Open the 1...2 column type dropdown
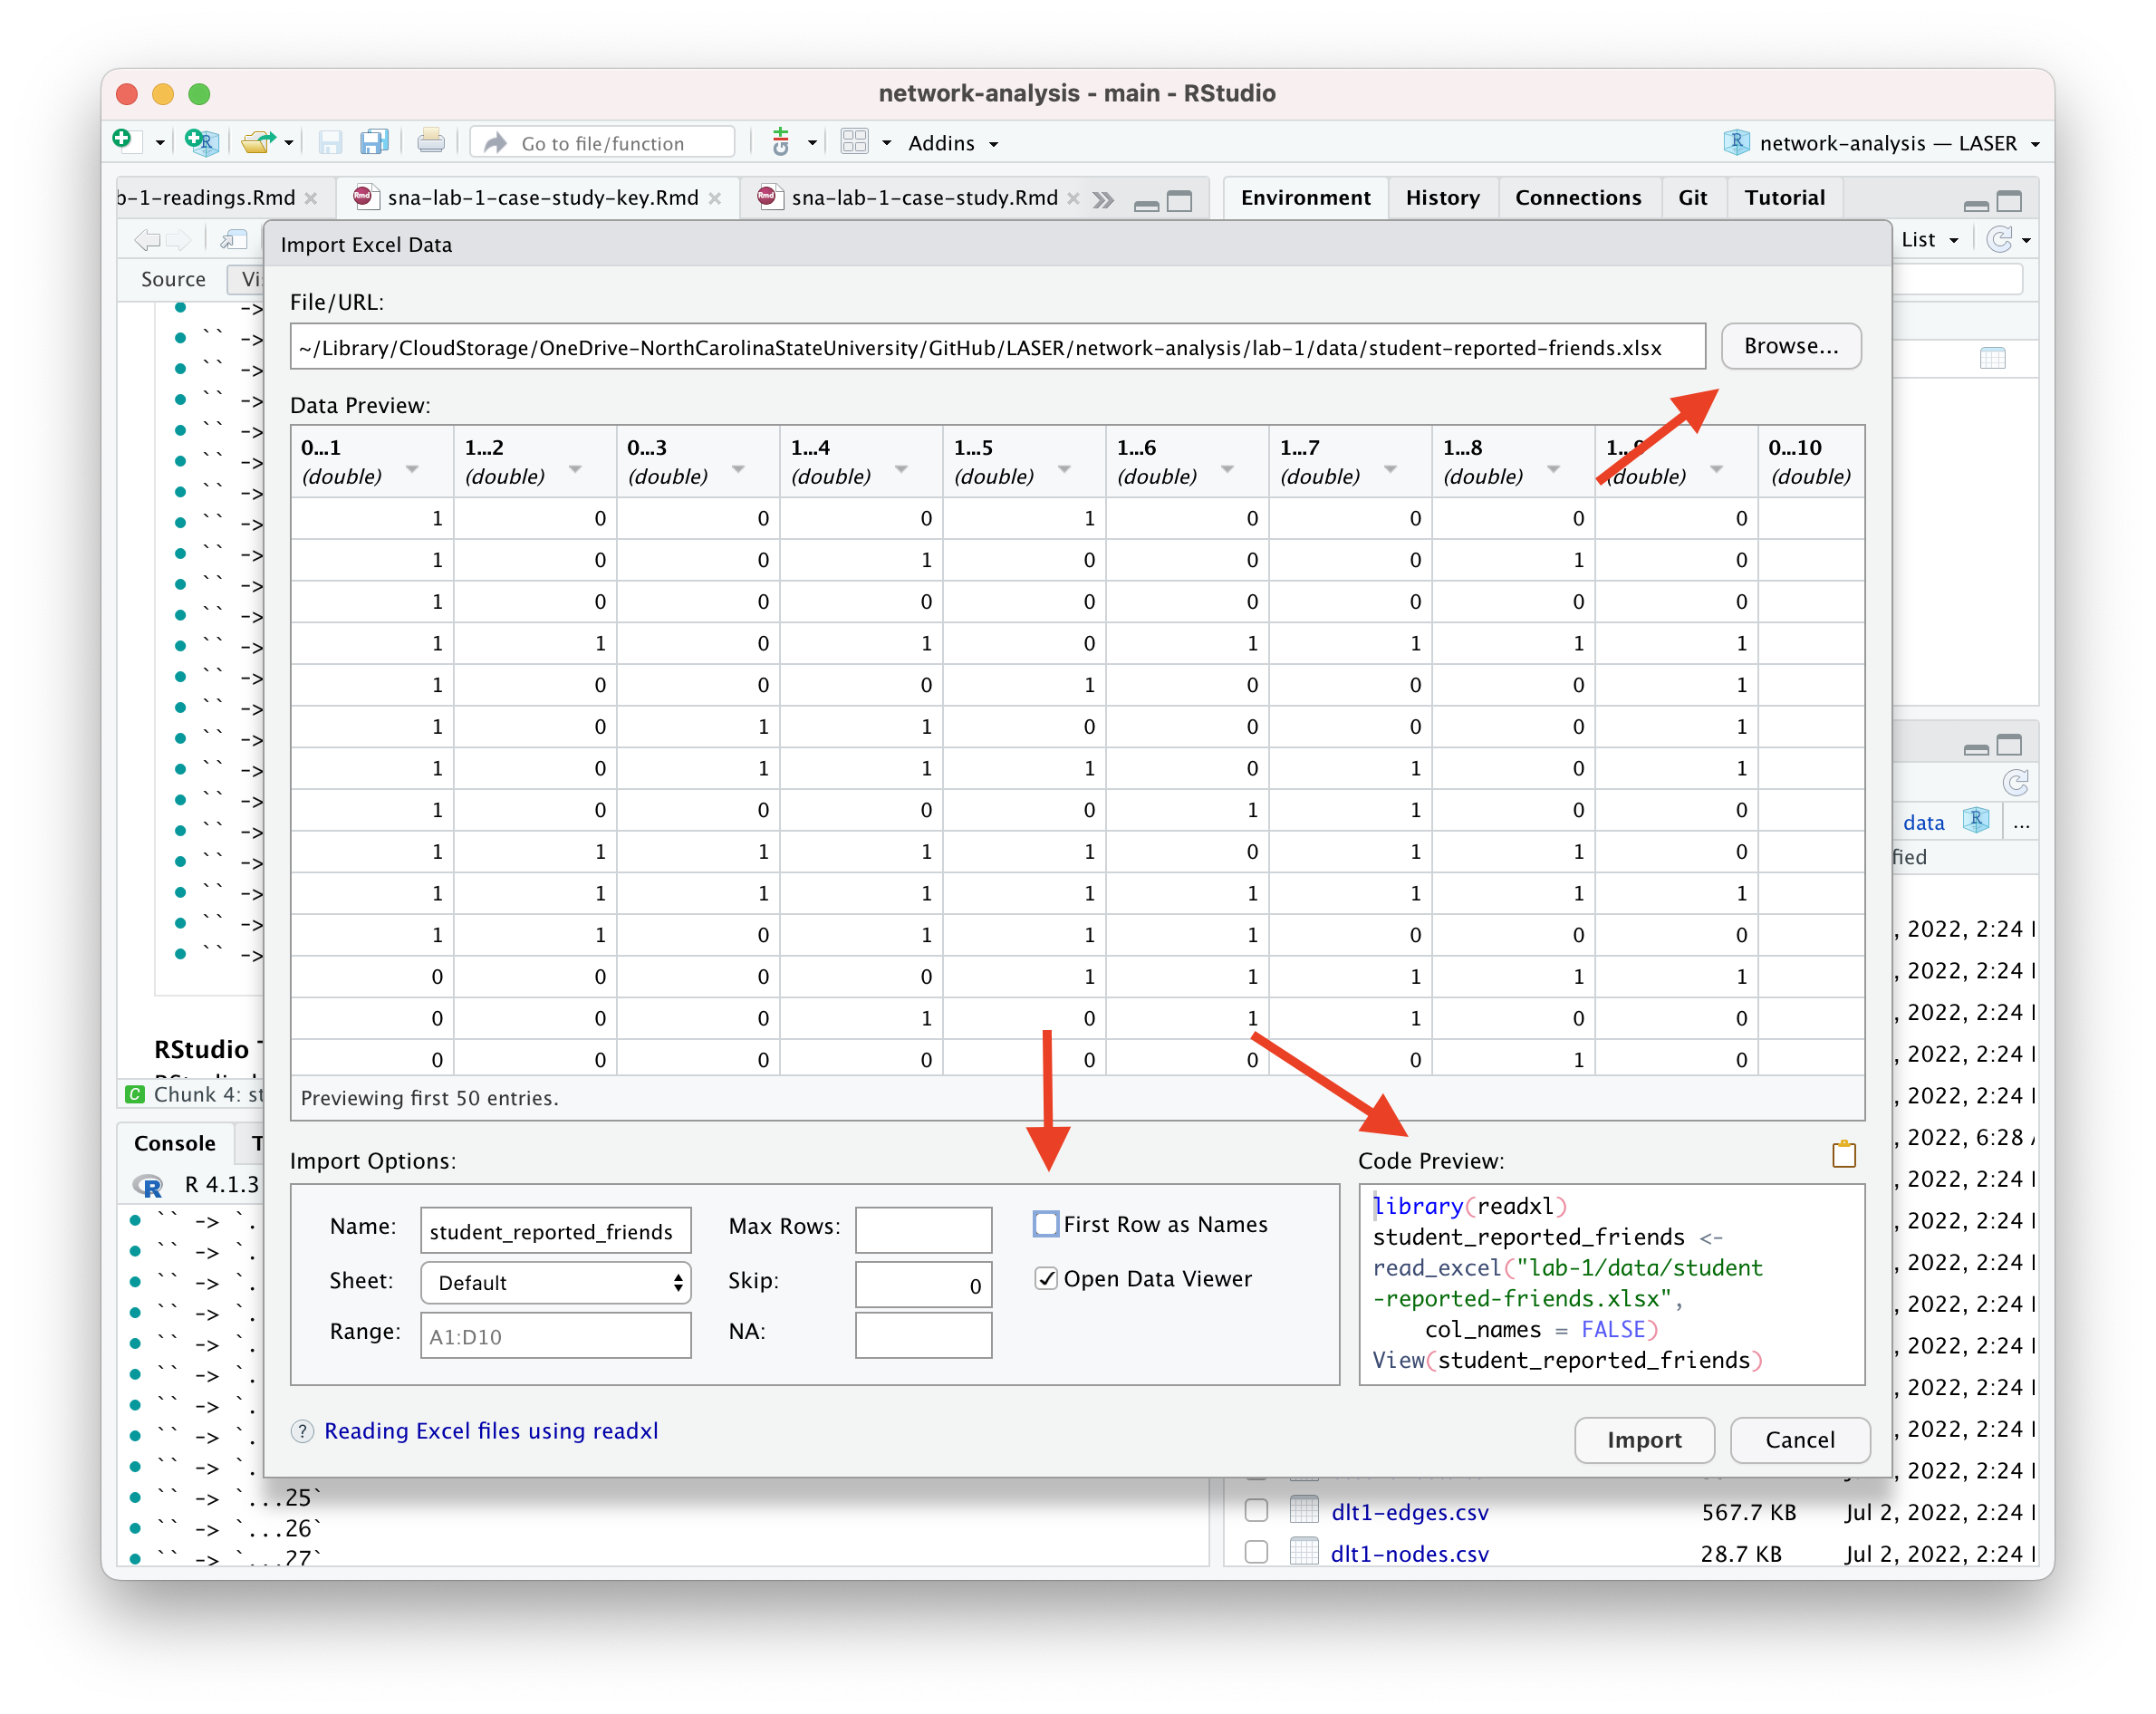This screenshot has width=2156, height=1714. 575,469
